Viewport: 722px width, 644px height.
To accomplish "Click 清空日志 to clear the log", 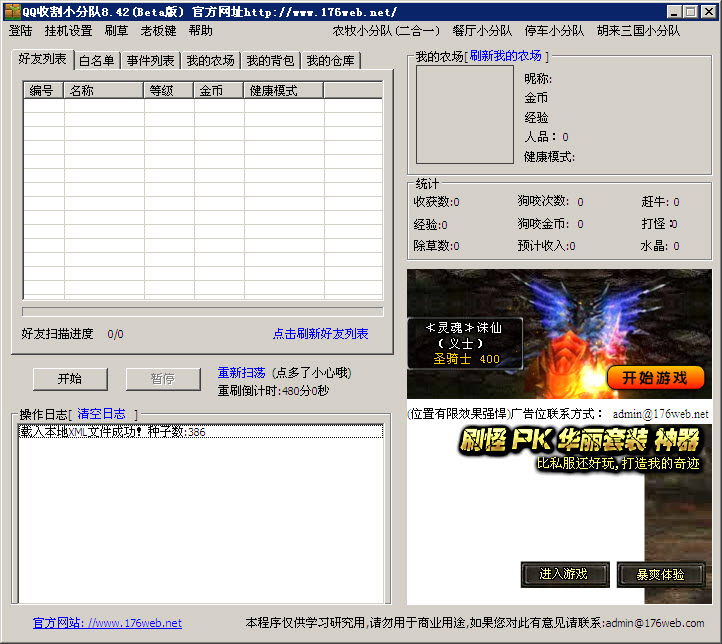I will point(101,414).
